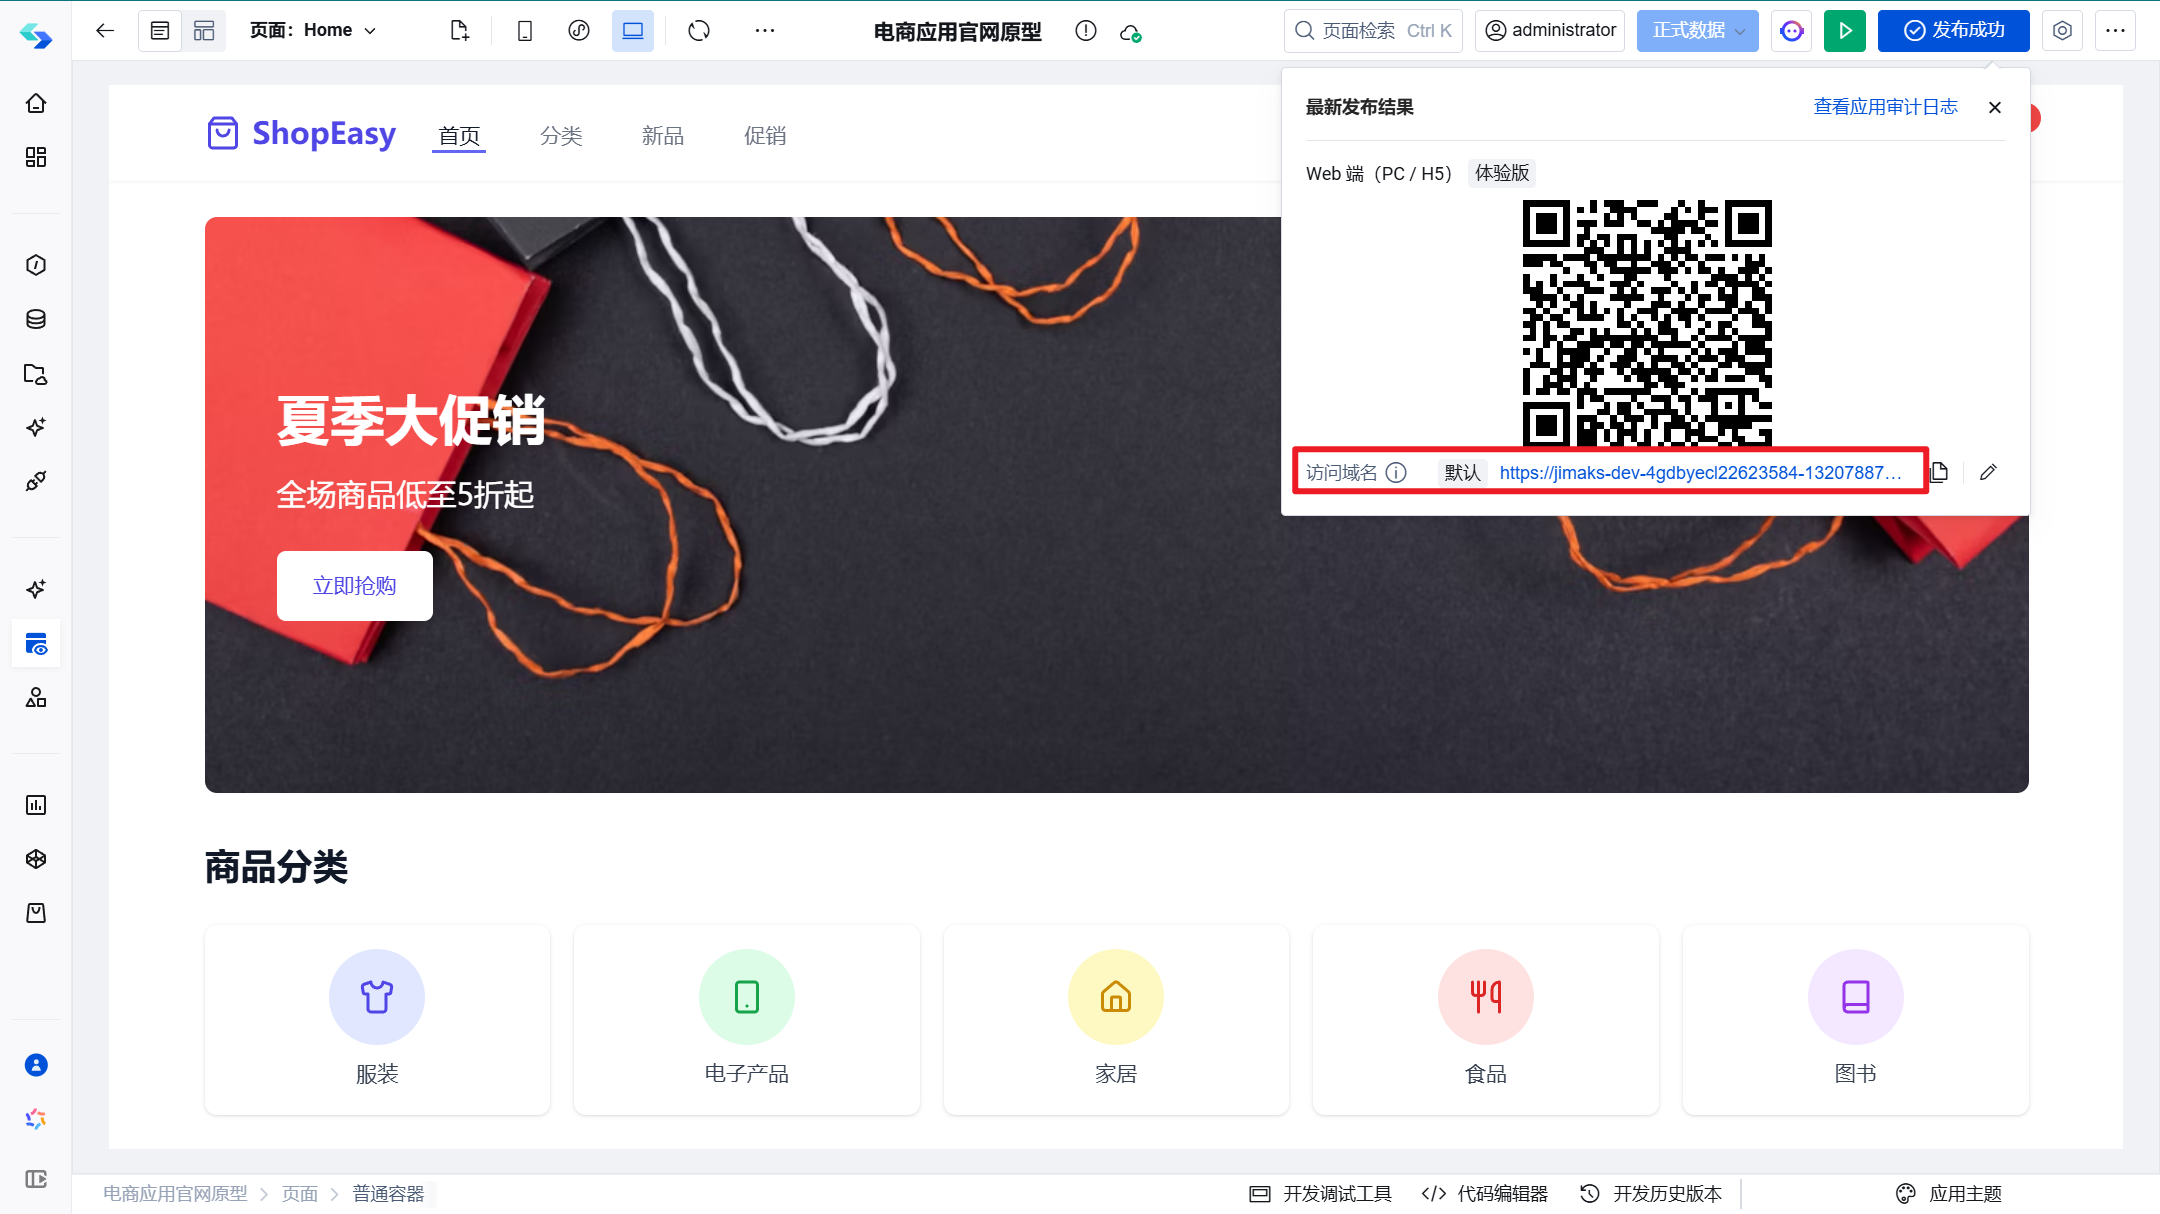Screen dimensions: 2160x1214
Task: Open the bar chart analytics sidebar icon
Action: pos(36,805)
